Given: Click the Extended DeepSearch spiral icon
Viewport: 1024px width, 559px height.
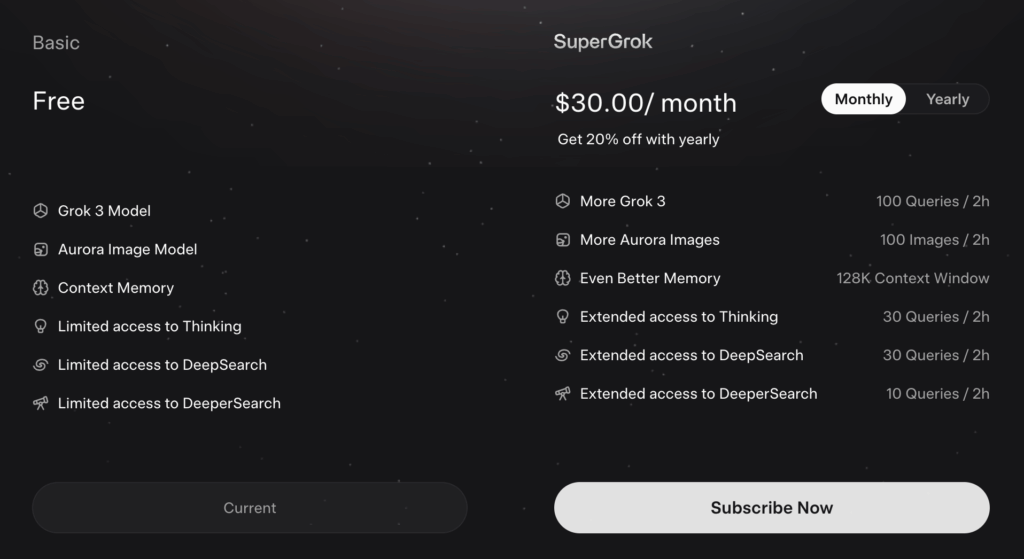Looking at the screenshot, I should tap(562, 355).
